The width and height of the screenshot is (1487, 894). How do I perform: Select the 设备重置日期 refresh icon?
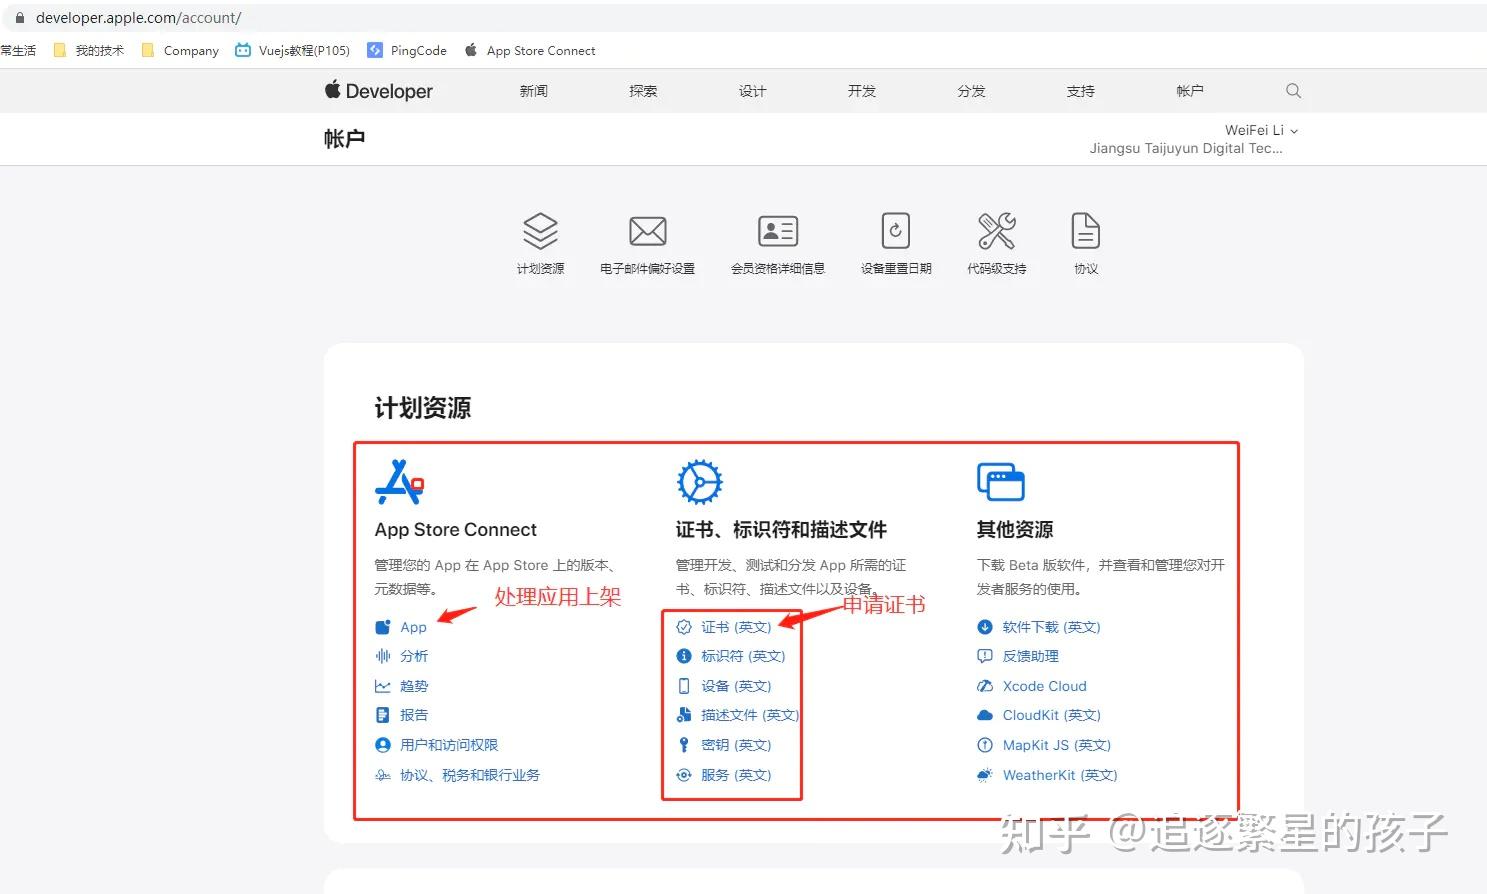coord(895,231)
